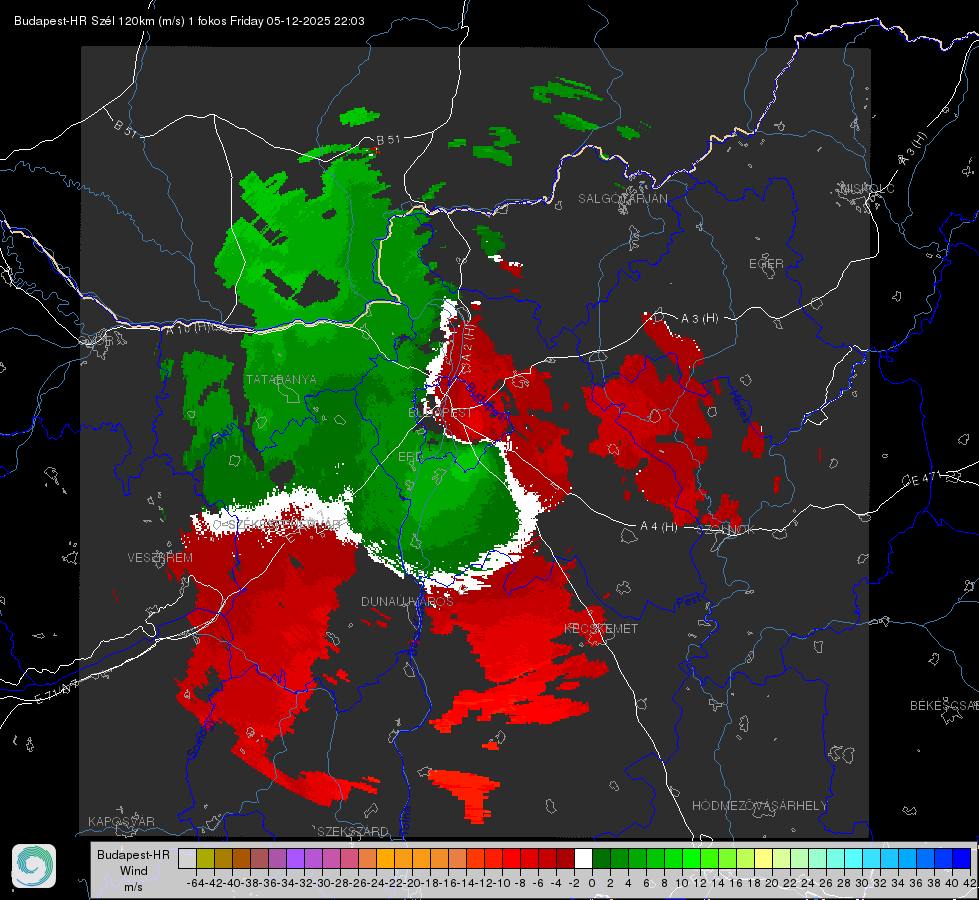Pick the dark green swatch between 0 and 2

click(601, 858)
